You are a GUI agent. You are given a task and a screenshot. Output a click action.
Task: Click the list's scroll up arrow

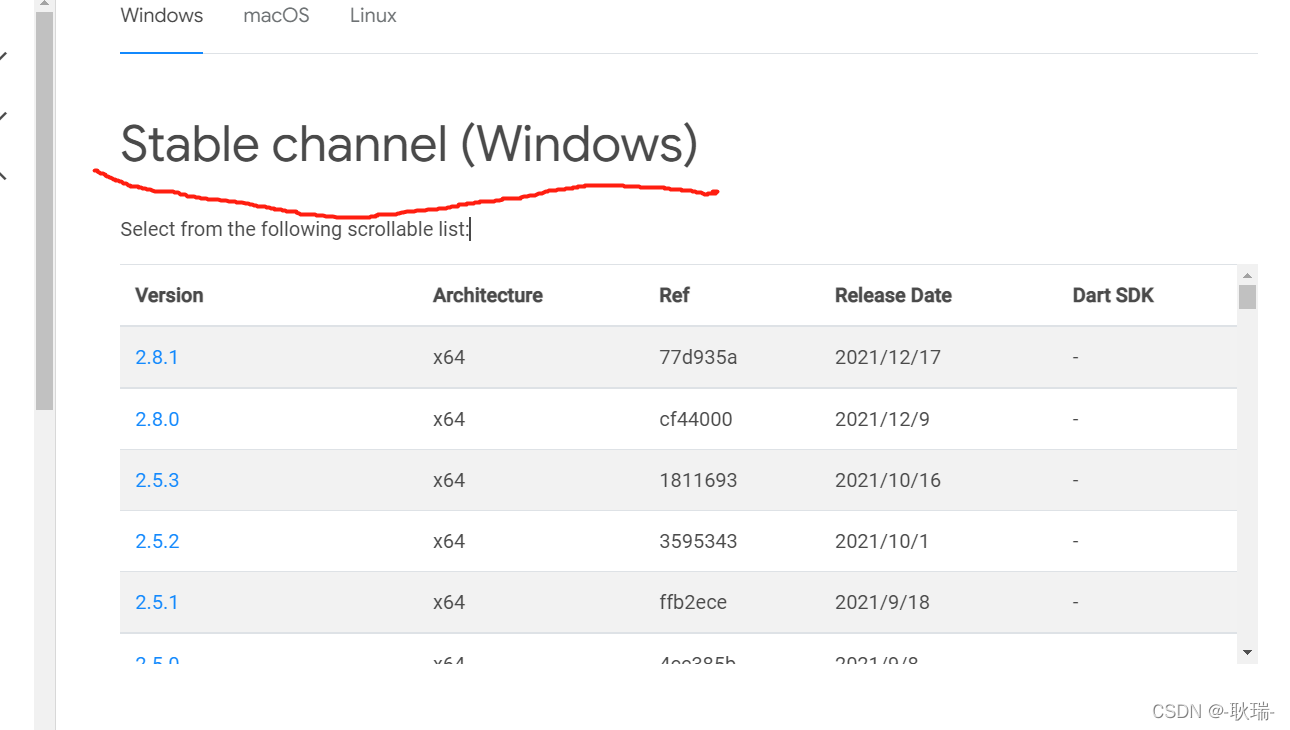pyautogui.click(x=1247, y=275)
